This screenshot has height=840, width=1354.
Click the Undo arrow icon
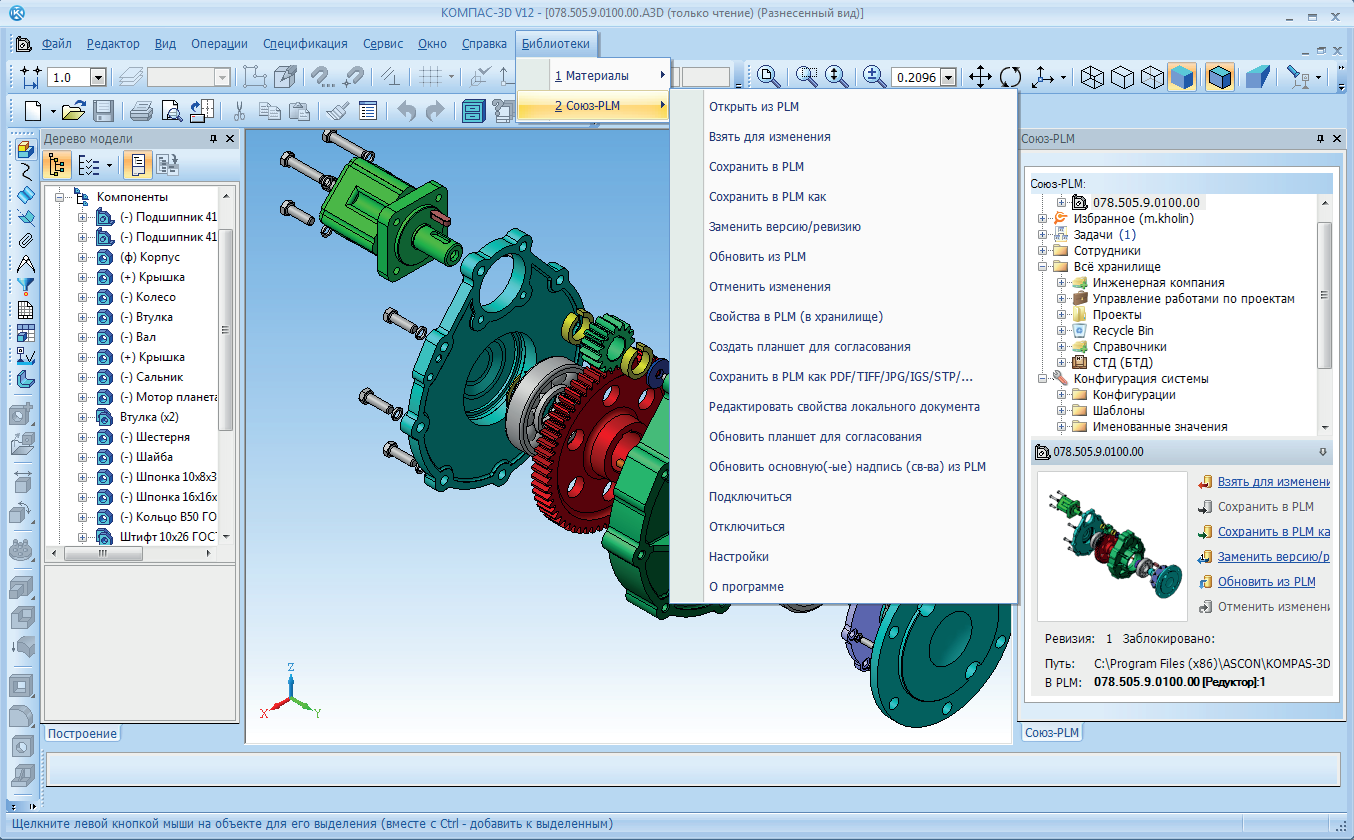tap(406, 111)
